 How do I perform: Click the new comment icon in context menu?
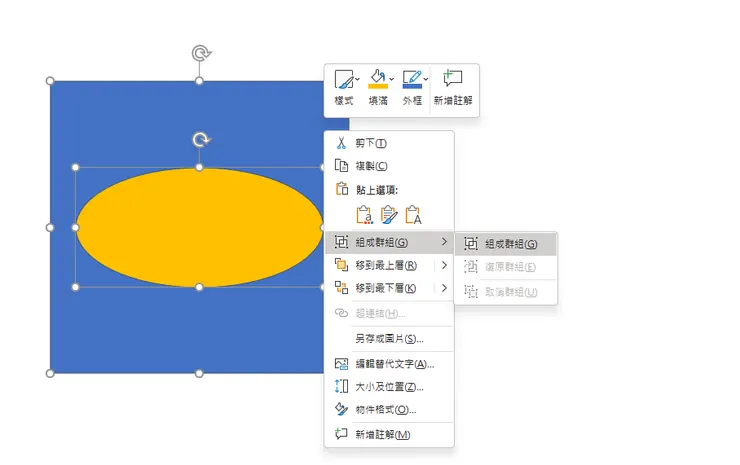coord(341,433)
